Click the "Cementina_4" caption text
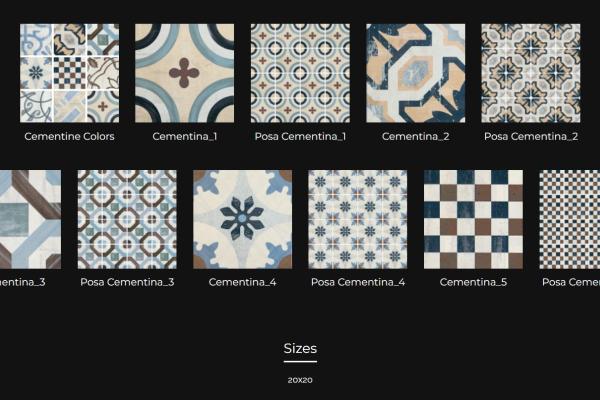This screenshot has height=400, width=600. pos(243,282)
